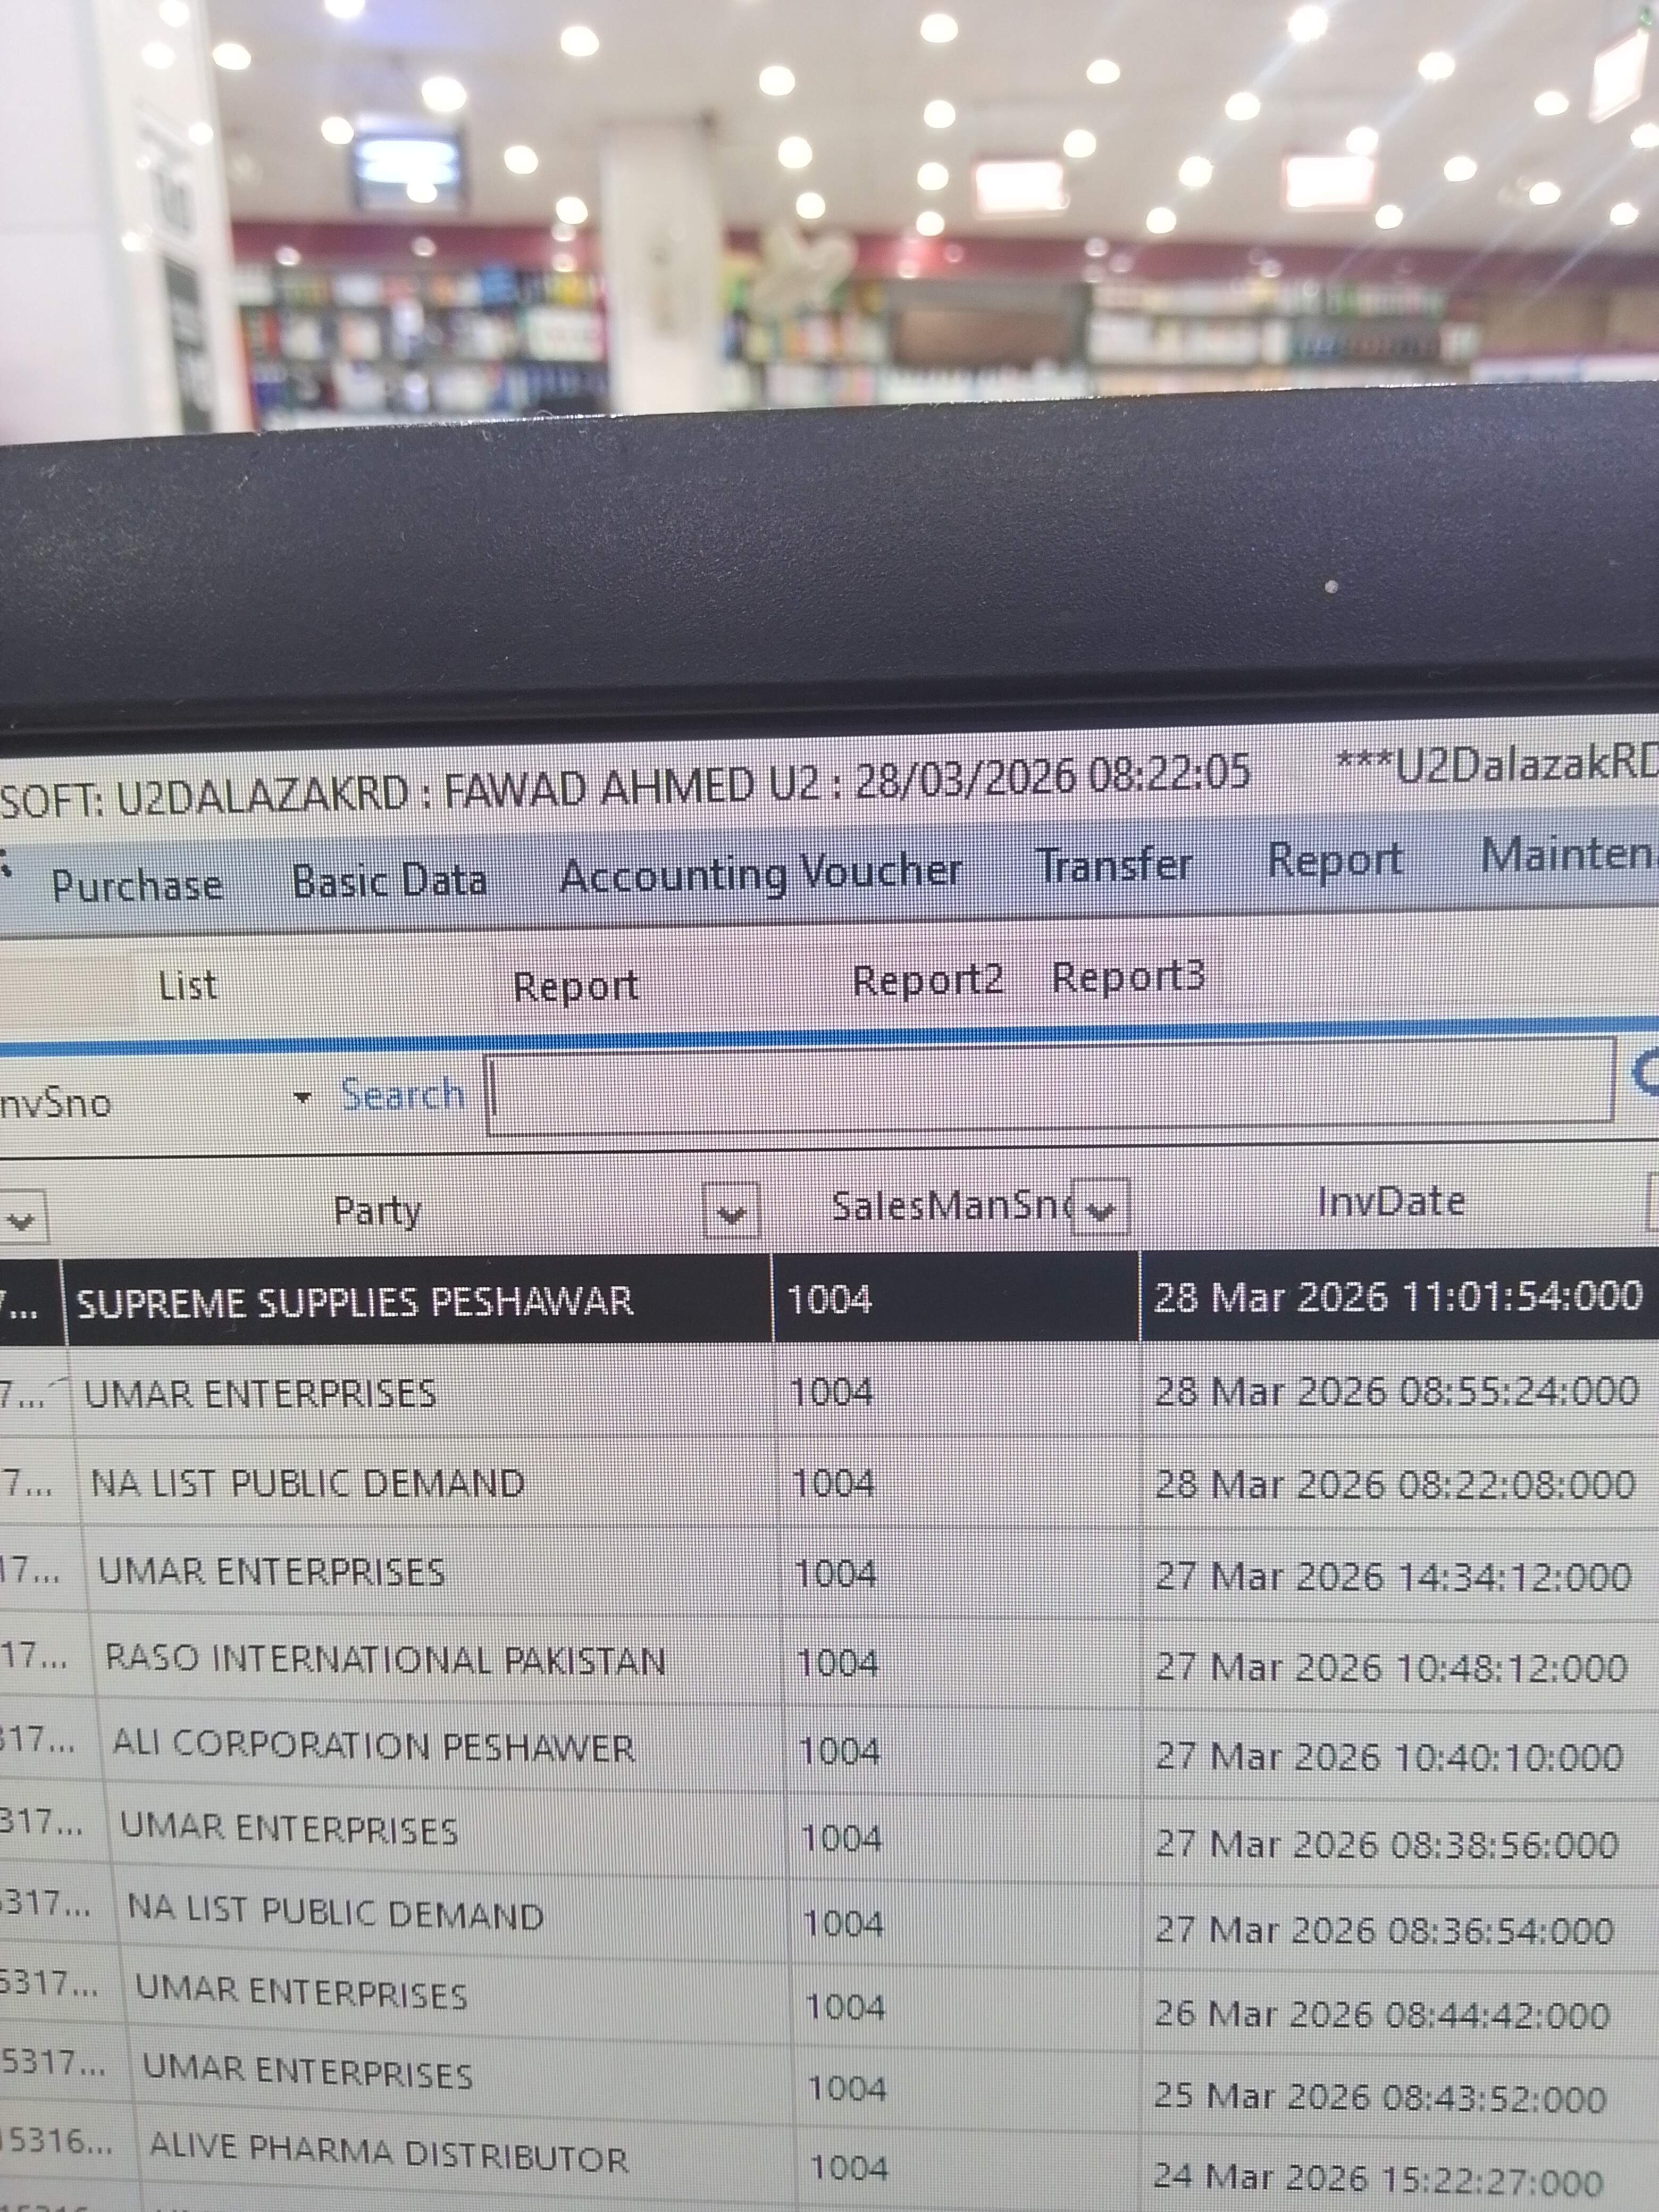Click date 27 Mar 2026 10:48:12:000

tap(1391, 1667)
